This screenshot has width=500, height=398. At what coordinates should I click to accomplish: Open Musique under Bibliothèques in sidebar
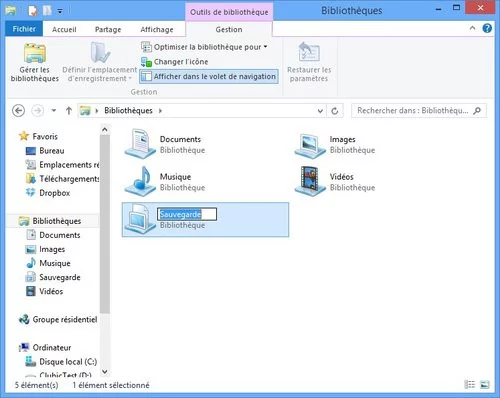55,263
